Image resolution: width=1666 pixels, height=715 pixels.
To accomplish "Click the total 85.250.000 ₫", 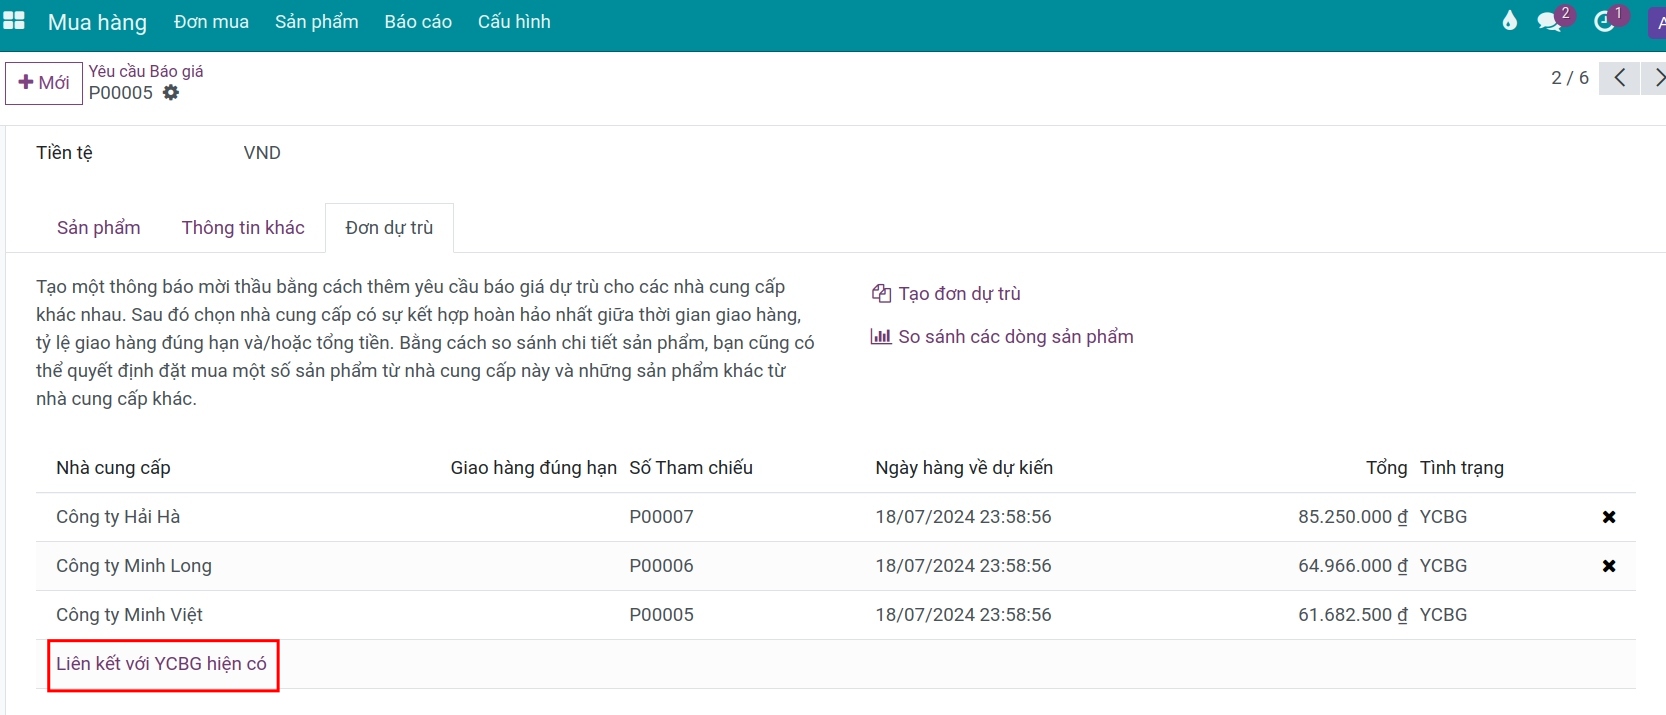I will point(1353,517).
